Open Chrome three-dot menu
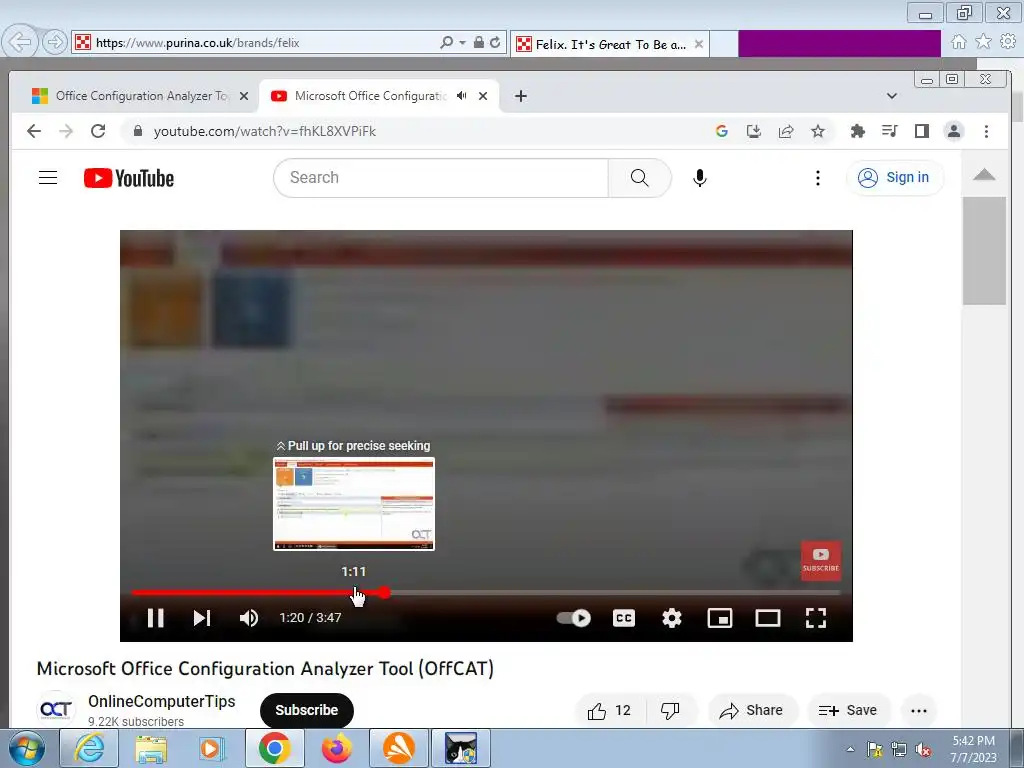This screenshot has height=768, width=1024. pyautogui.click(x=986, y=131)
